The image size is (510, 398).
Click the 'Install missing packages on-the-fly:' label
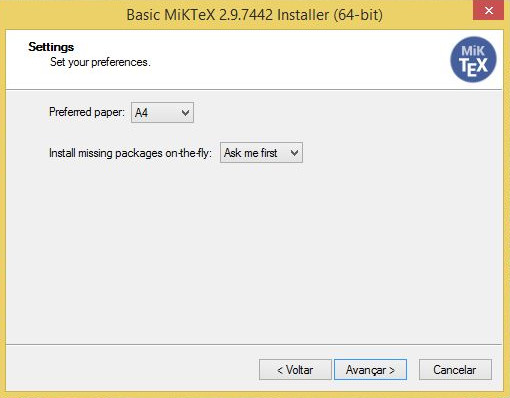(x=130, y=153)
